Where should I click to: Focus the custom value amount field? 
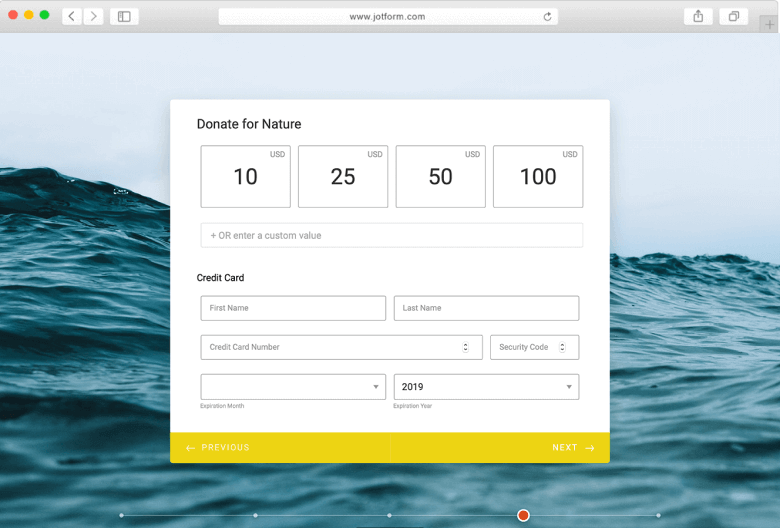coord(391,236)
